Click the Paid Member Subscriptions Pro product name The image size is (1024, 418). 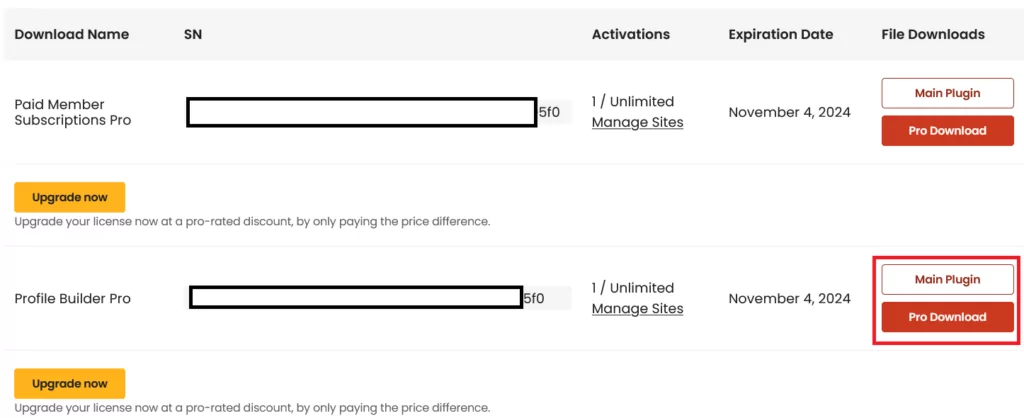[72, 112]
